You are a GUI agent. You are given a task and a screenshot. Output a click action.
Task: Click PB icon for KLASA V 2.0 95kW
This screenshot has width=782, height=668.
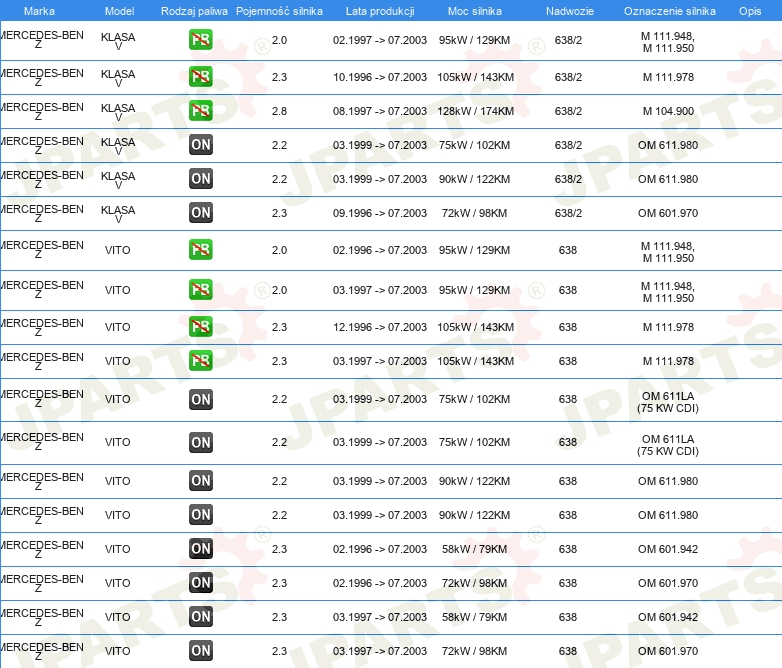201,41
